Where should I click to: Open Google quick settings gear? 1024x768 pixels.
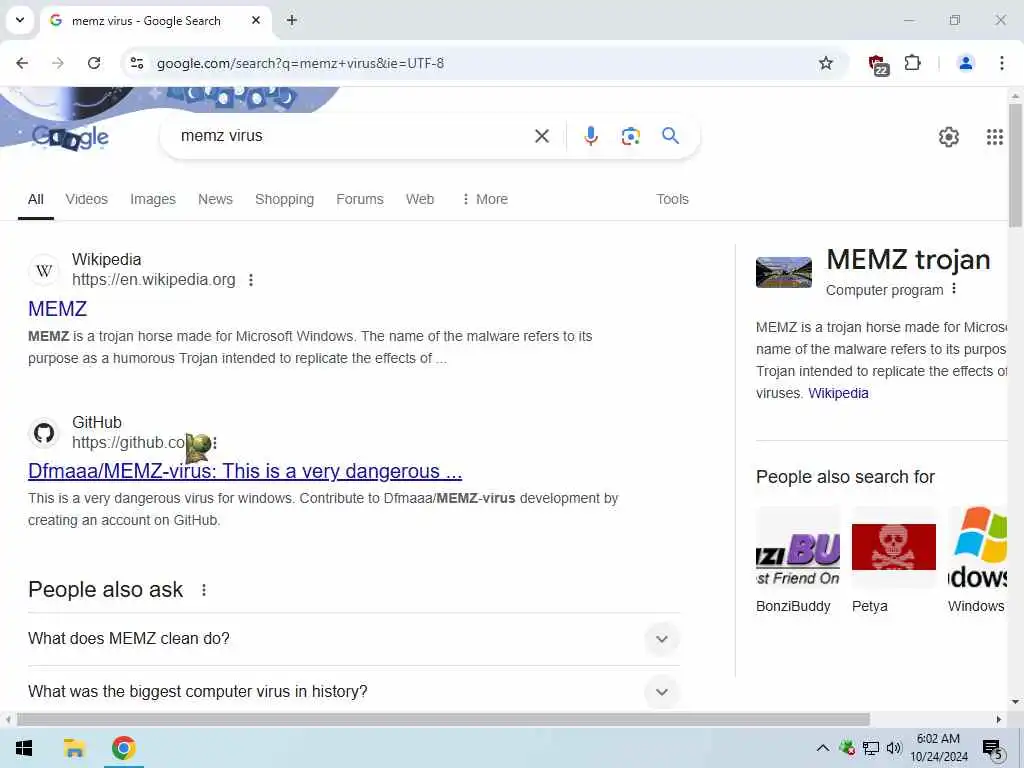(948, 137)
